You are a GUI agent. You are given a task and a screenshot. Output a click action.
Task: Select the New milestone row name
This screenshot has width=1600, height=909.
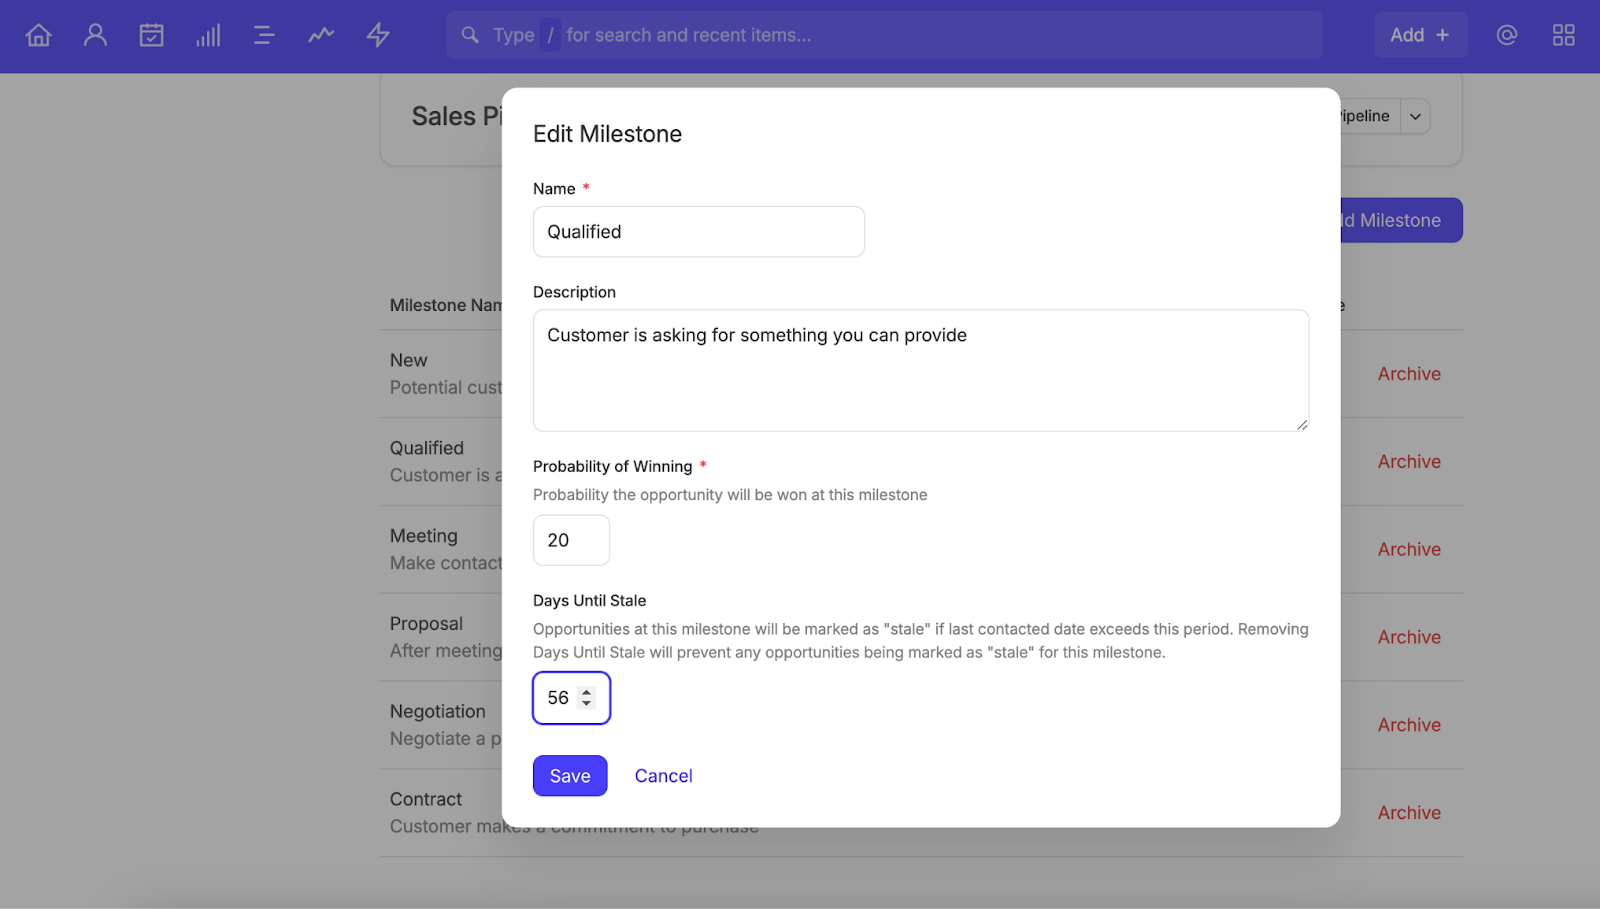click(x=408, y=360)
